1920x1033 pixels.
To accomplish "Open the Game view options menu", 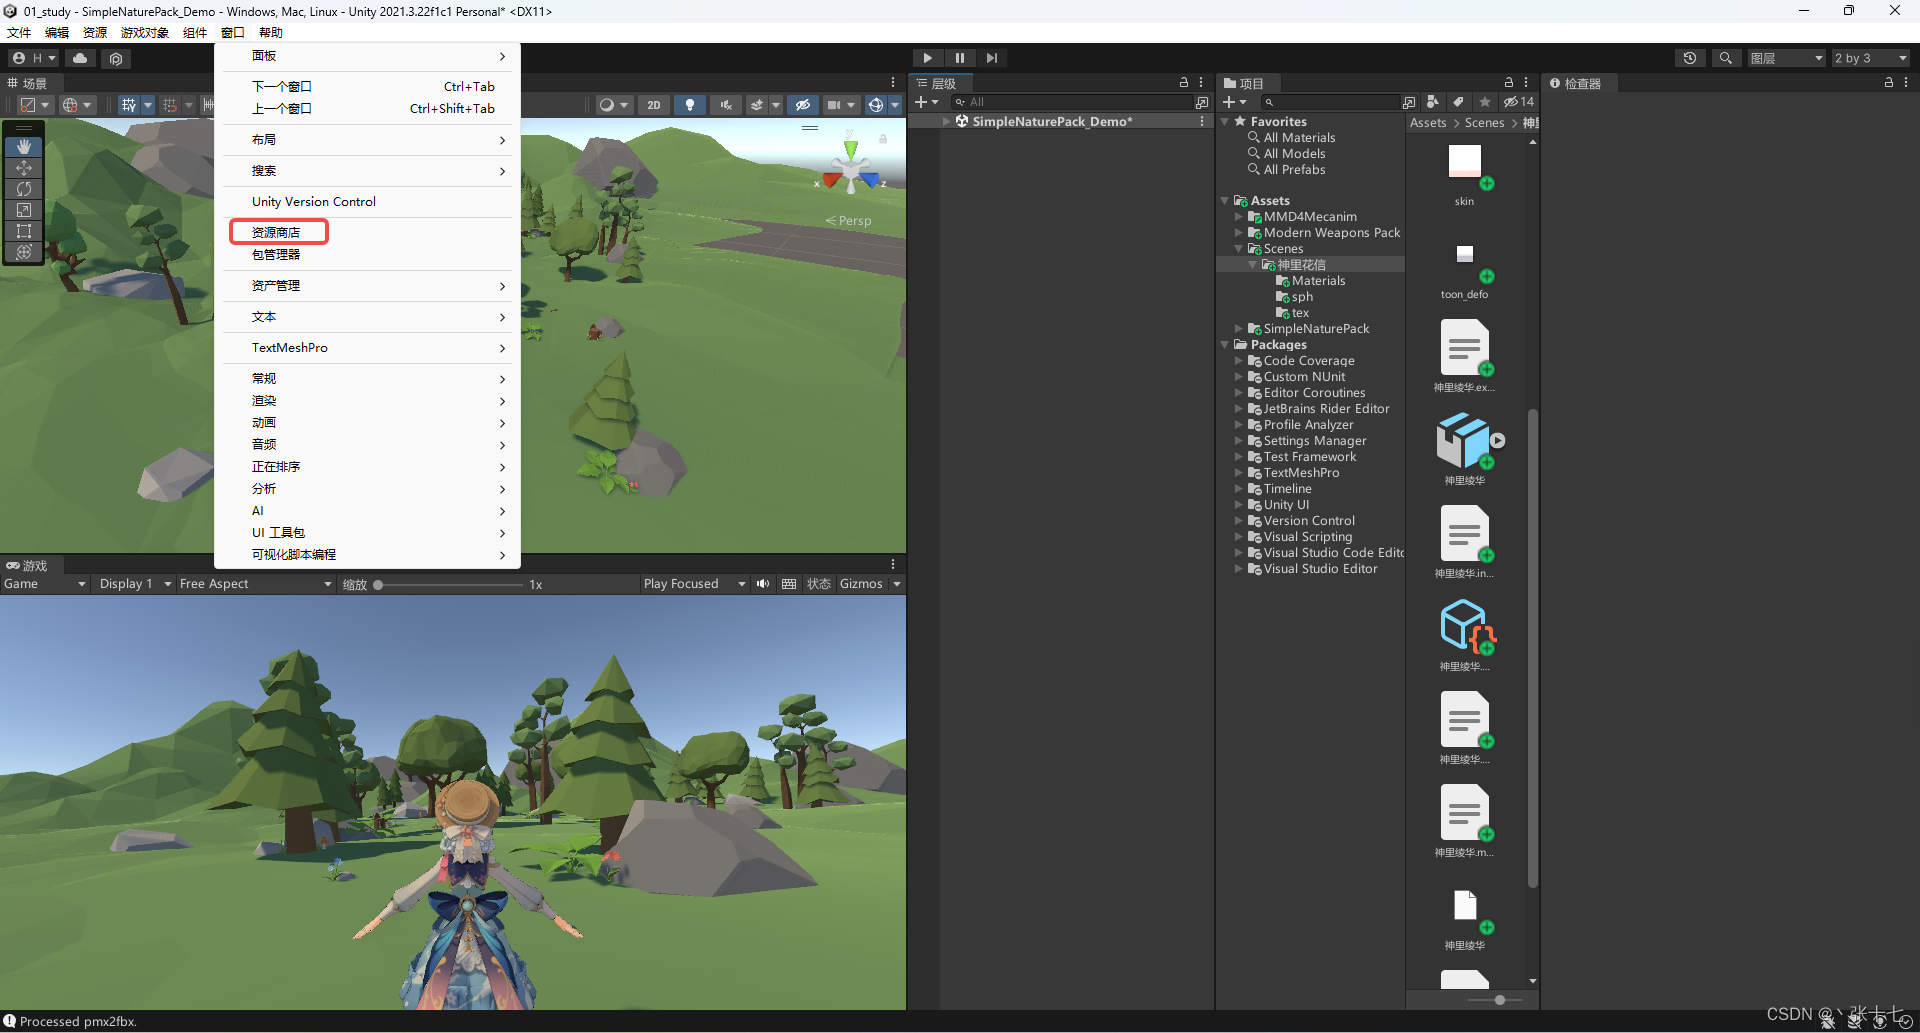I will [893, 565].
